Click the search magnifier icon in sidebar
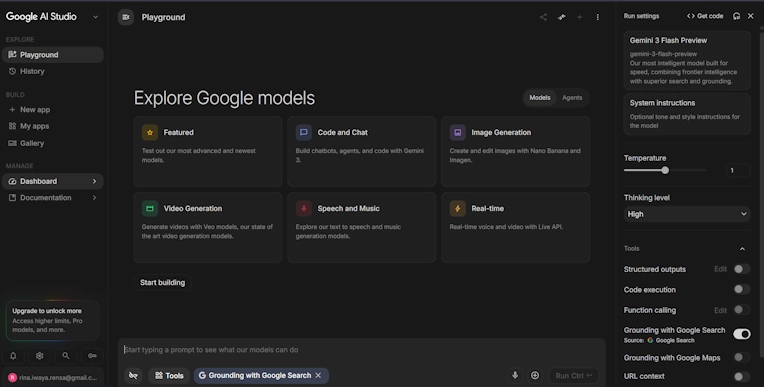 pyautogui.click(x=66, y=356)
